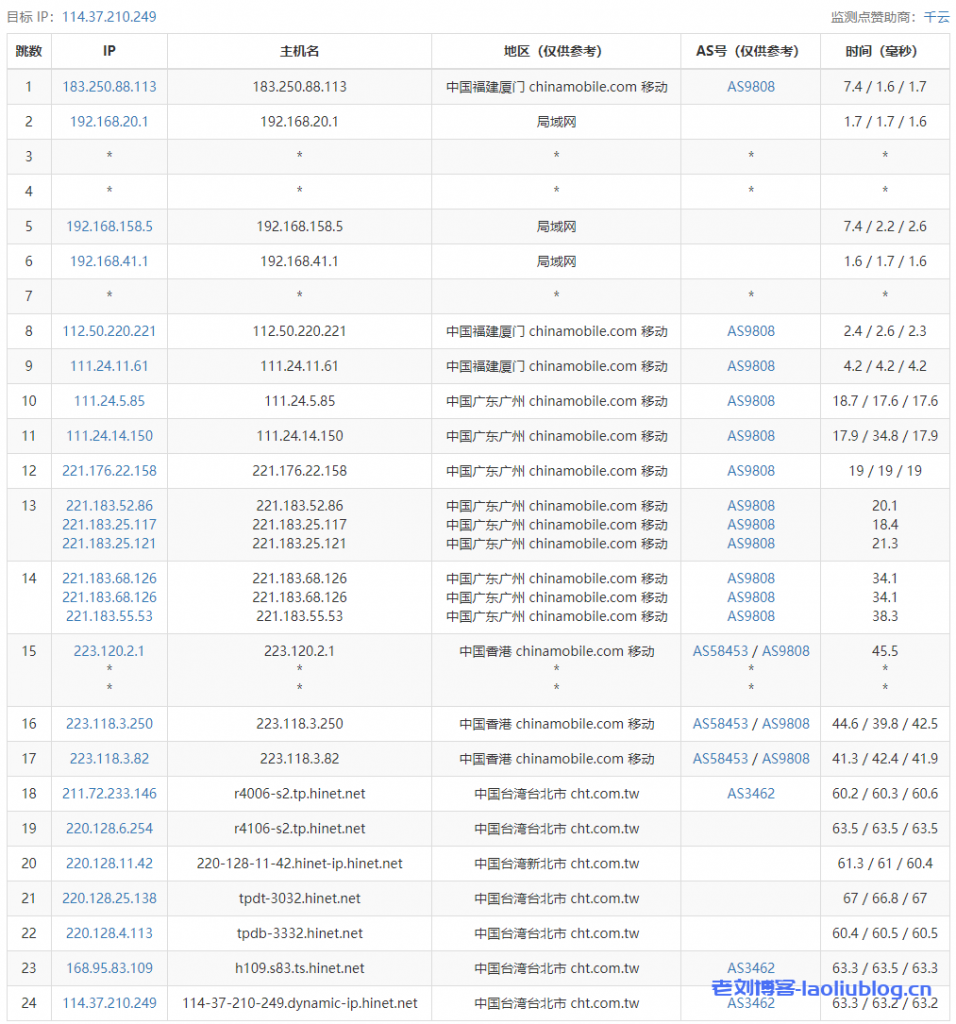Click the 112.50.220.221 link on hop 8
Viewport: 956px width, 1024px height.
(x=109, y=331)
